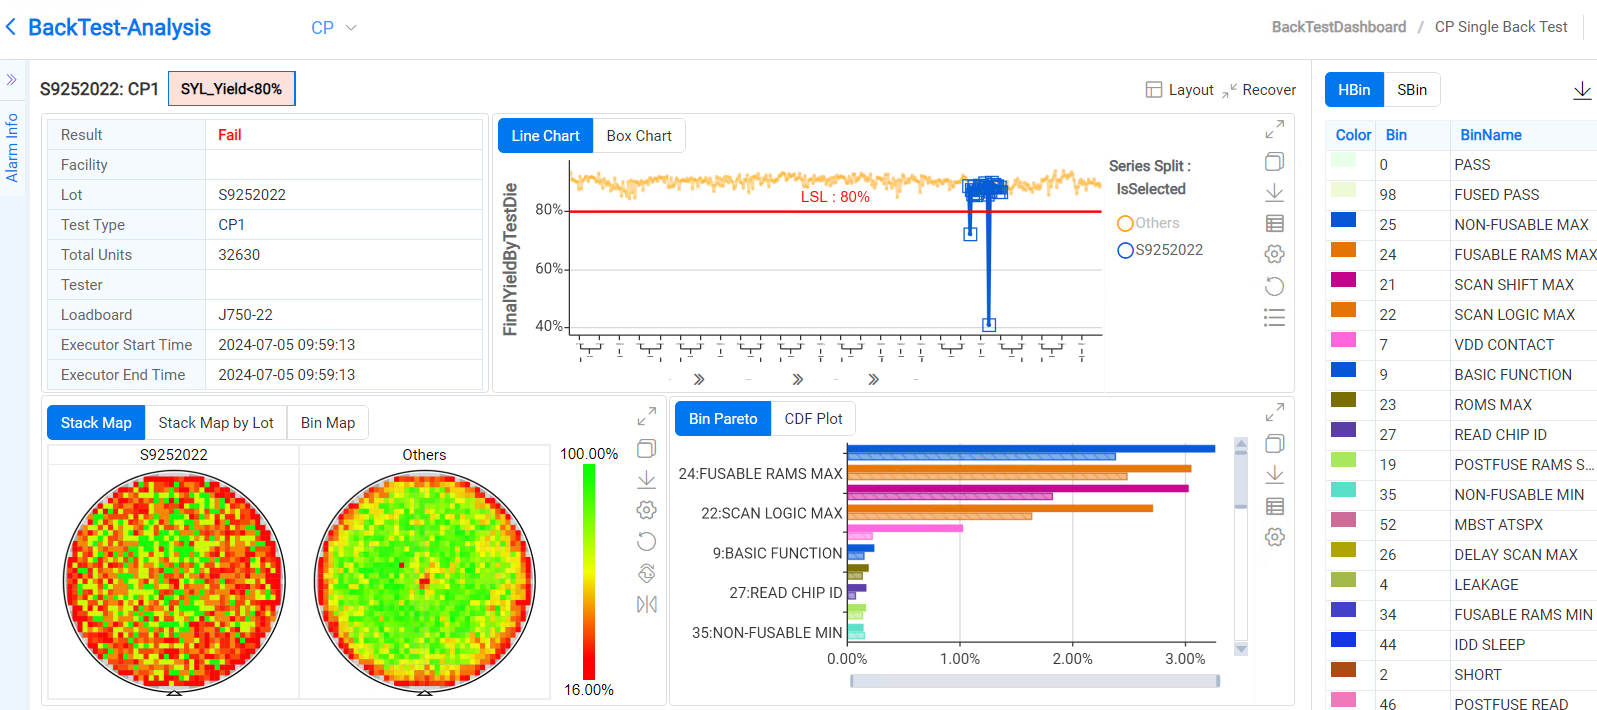This screenshot has height=710, width=1597.
Task: Click the FUSABLE RAMS MAX color swatch
Action: [x=1343, y=250]
